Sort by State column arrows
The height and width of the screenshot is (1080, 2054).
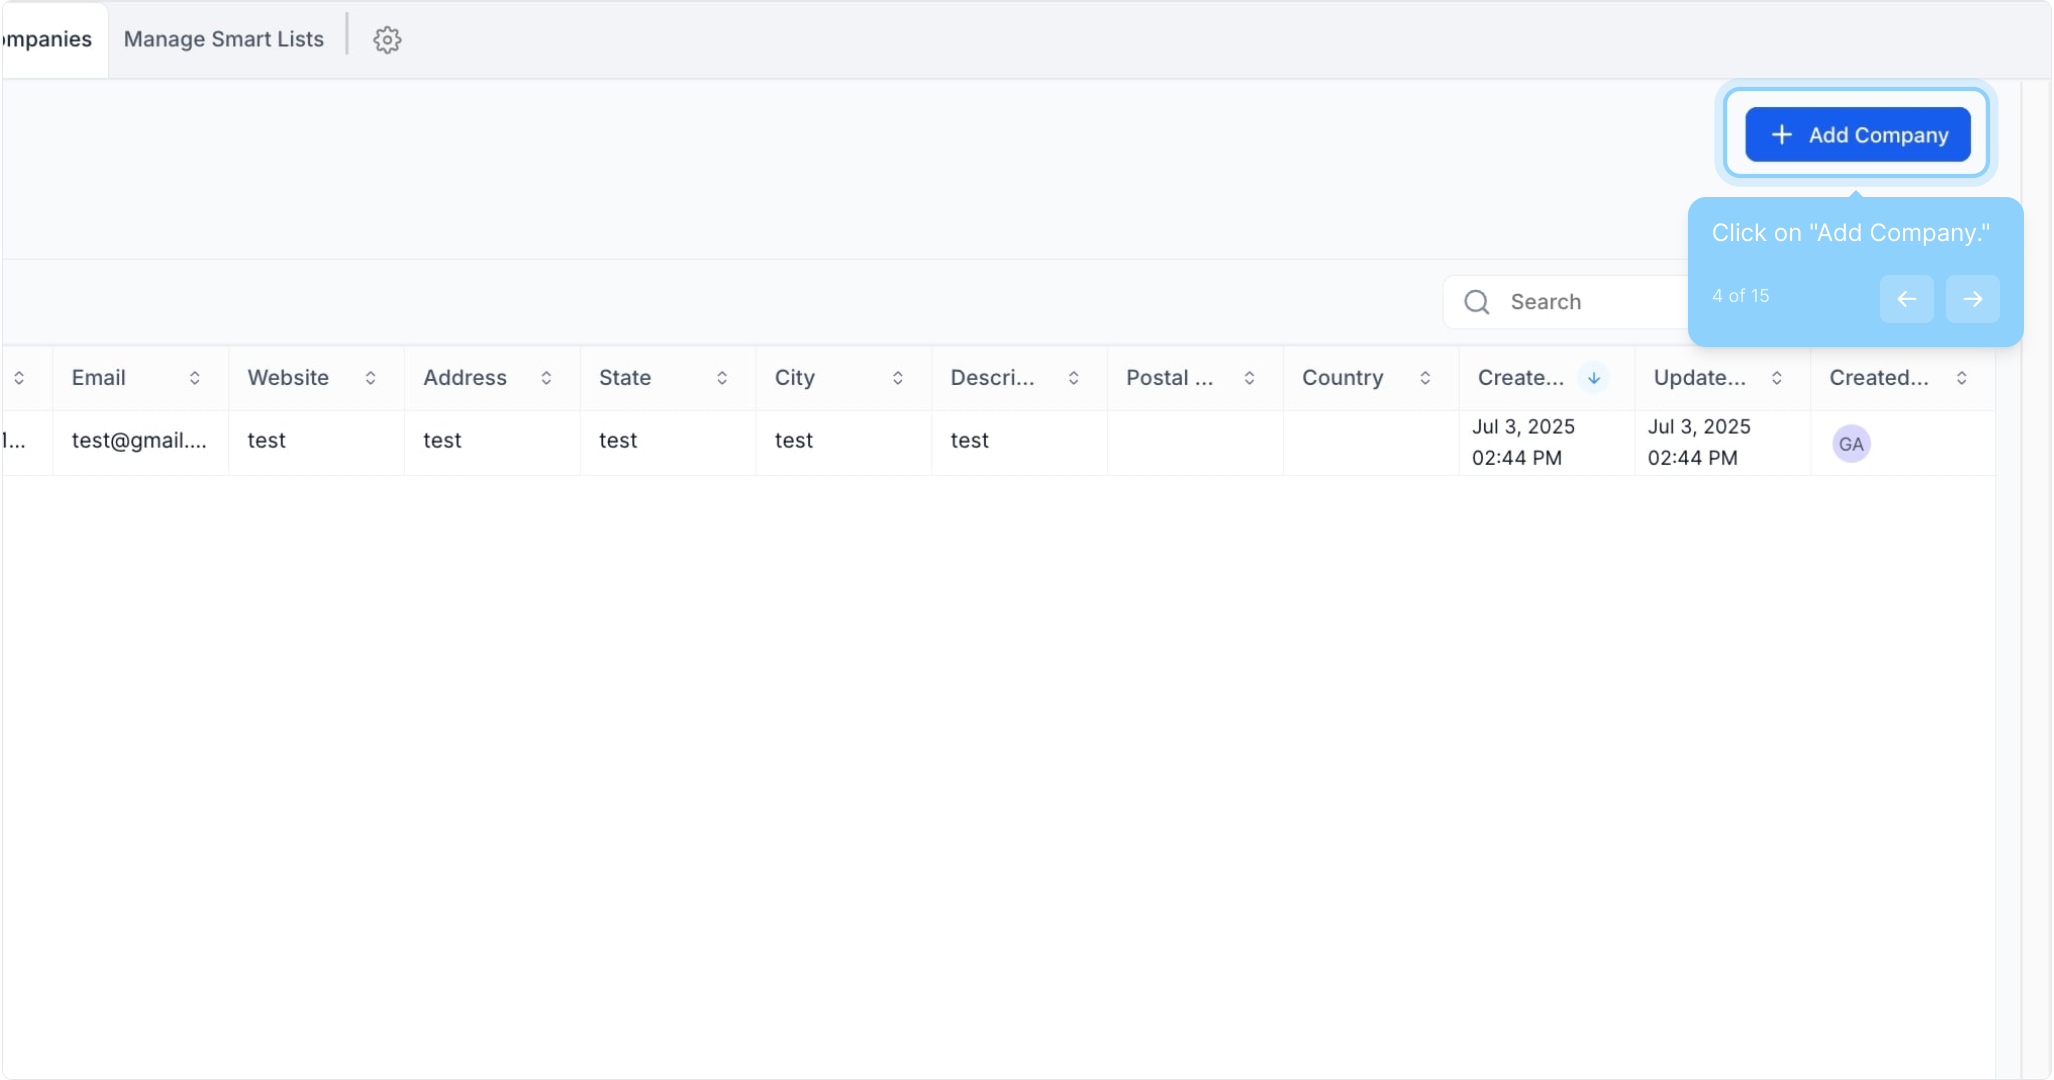(x=722, y=378)
